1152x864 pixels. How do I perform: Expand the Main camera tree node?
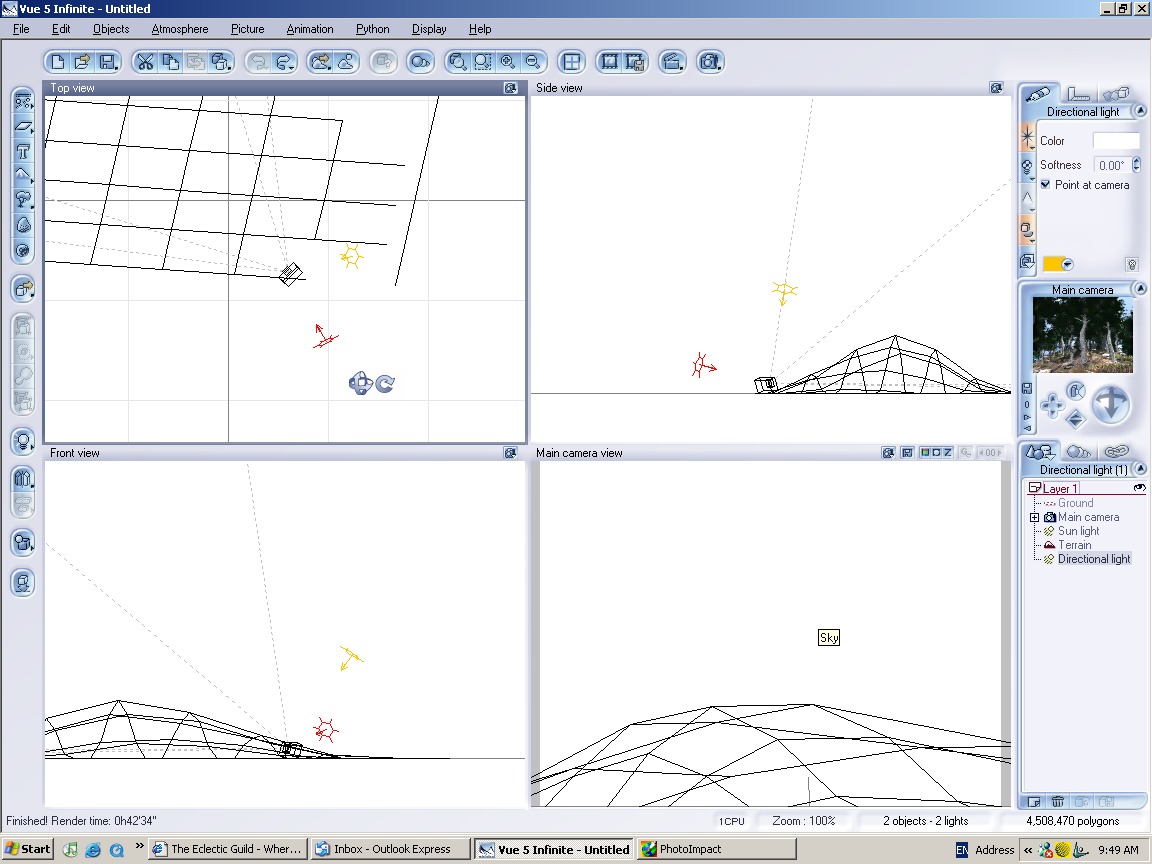click(x=1035, y=517)
